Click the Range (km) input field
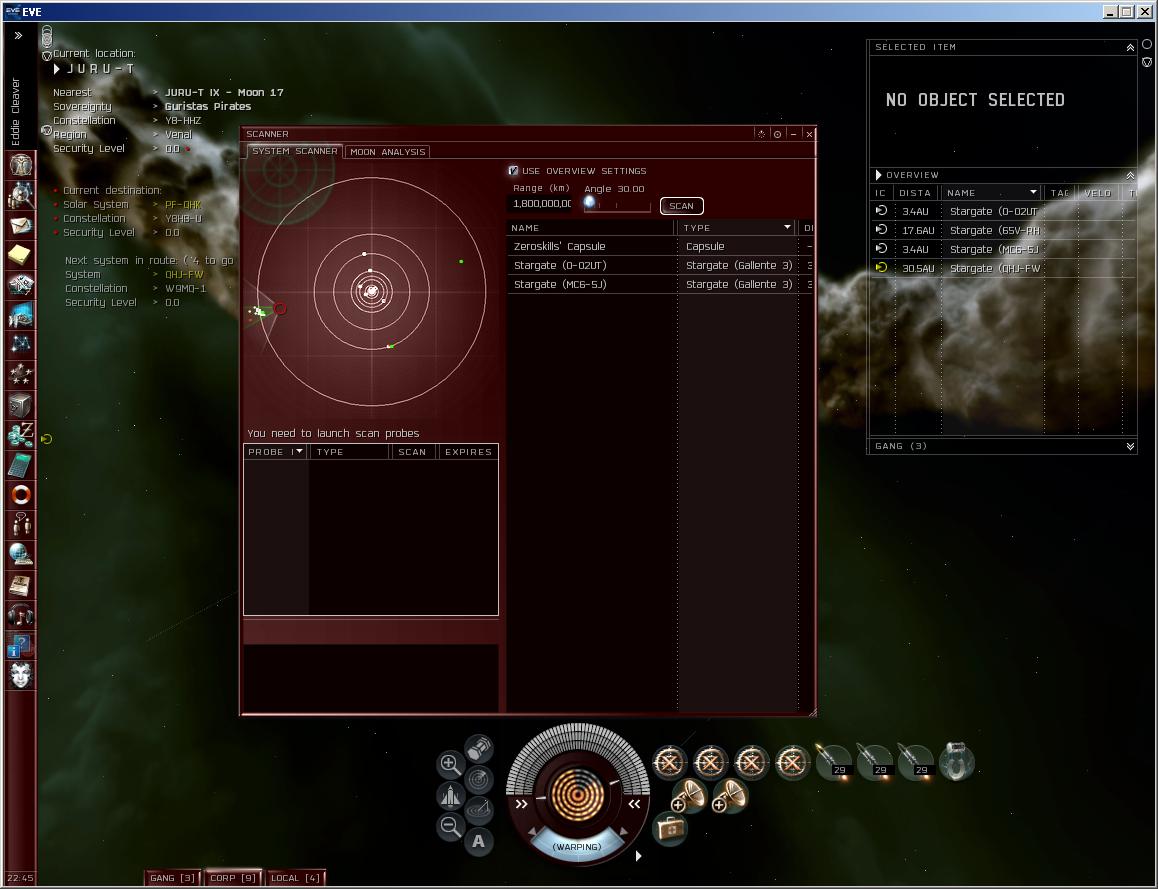1158x889 pixels. tap(541, 204)
